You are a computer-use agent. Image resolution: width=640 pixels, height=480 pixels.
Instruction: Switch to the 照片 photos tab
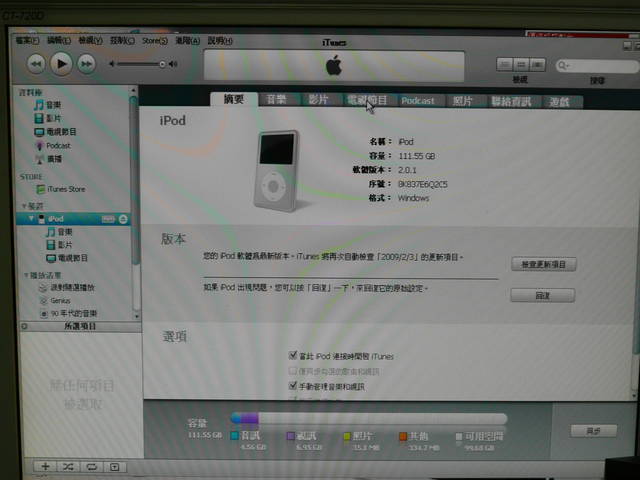point(462,101)
